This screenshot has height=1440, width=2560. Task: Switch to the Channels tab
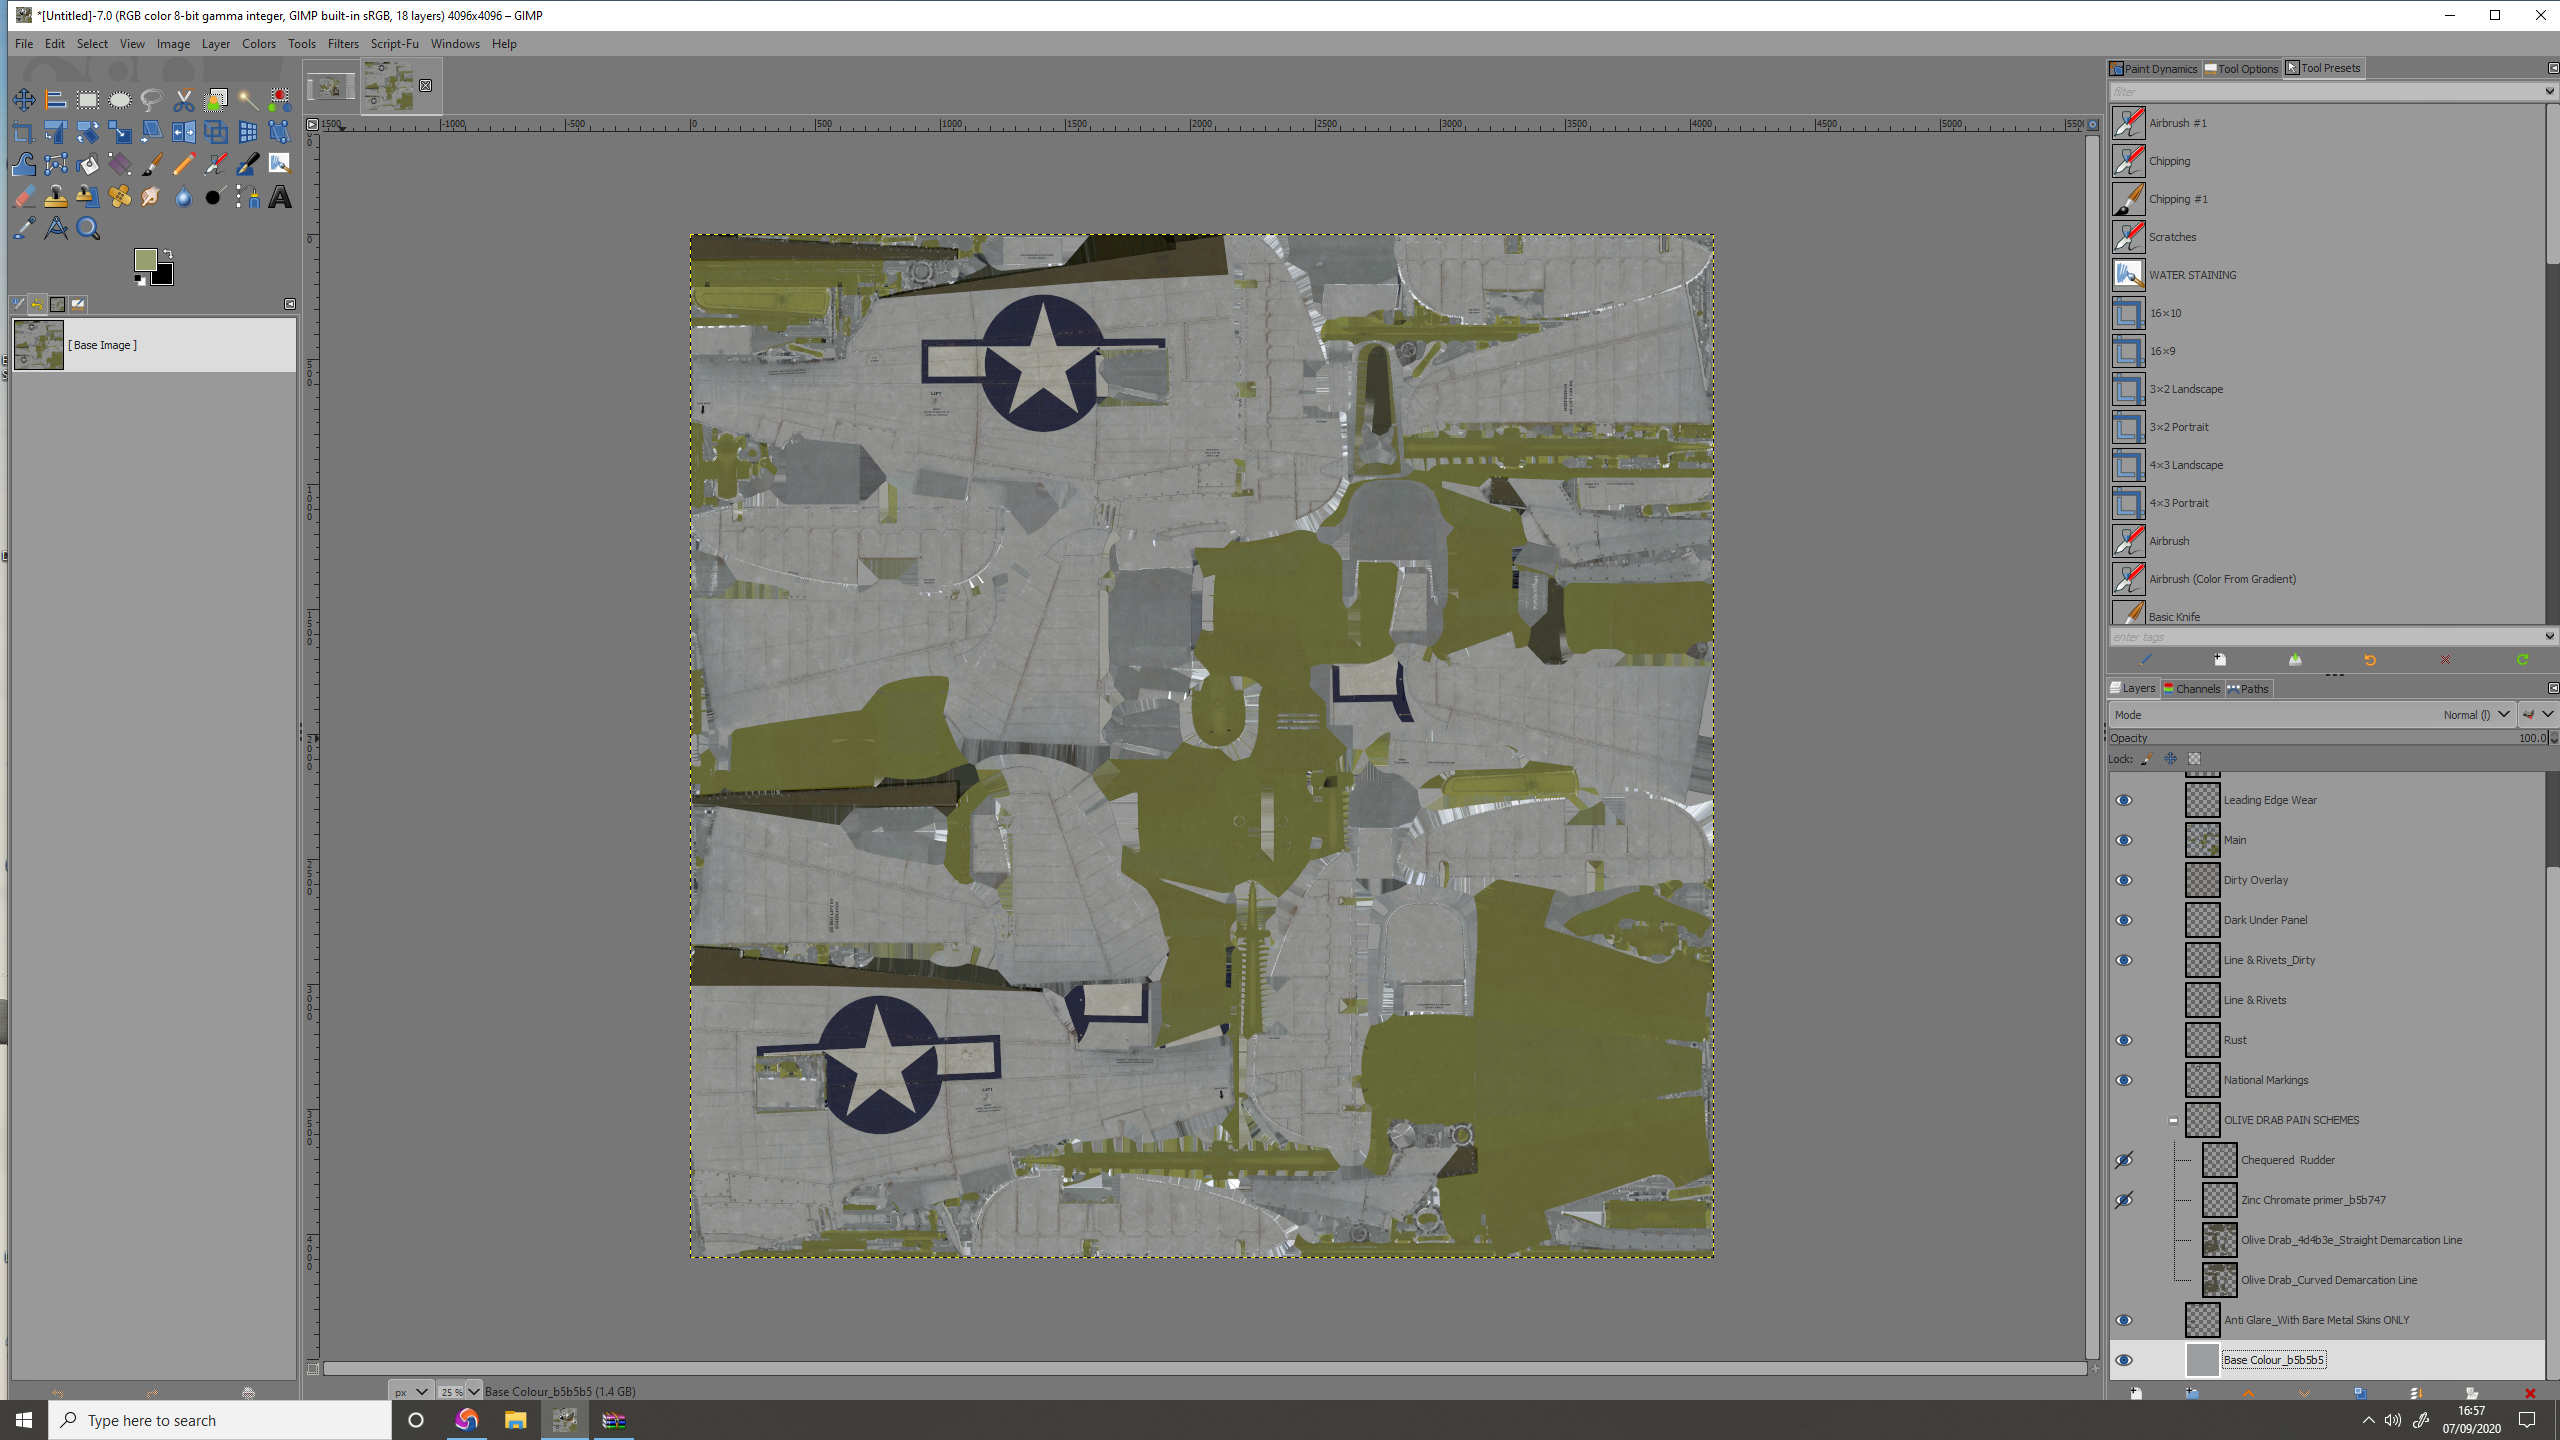(x=2191, y=688)
